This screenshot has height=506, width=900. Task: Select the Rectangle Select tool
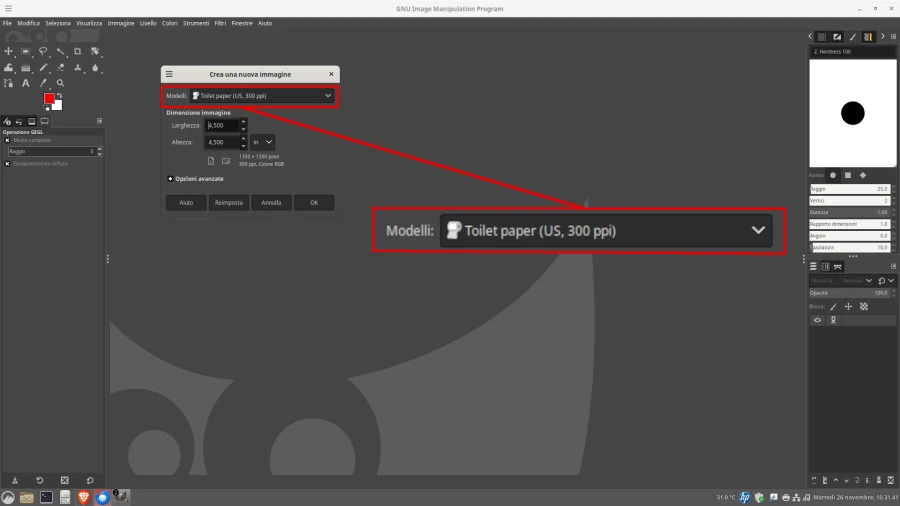point(25,52)
